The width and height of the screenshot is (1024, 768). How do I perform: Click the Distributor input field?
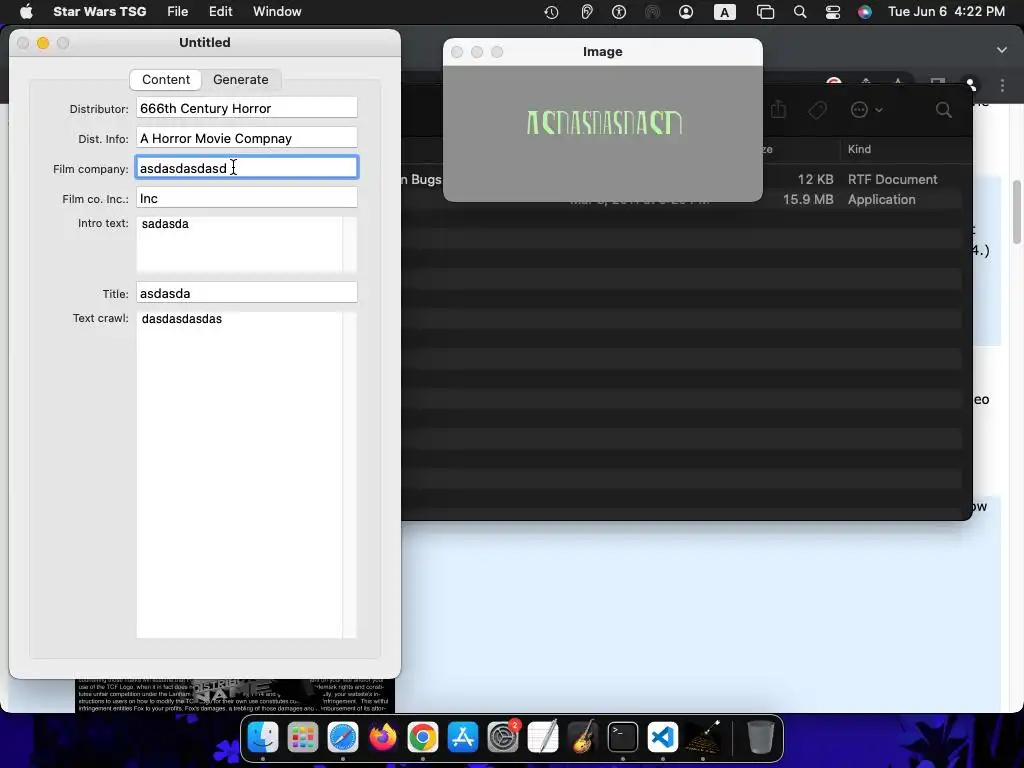247,108
